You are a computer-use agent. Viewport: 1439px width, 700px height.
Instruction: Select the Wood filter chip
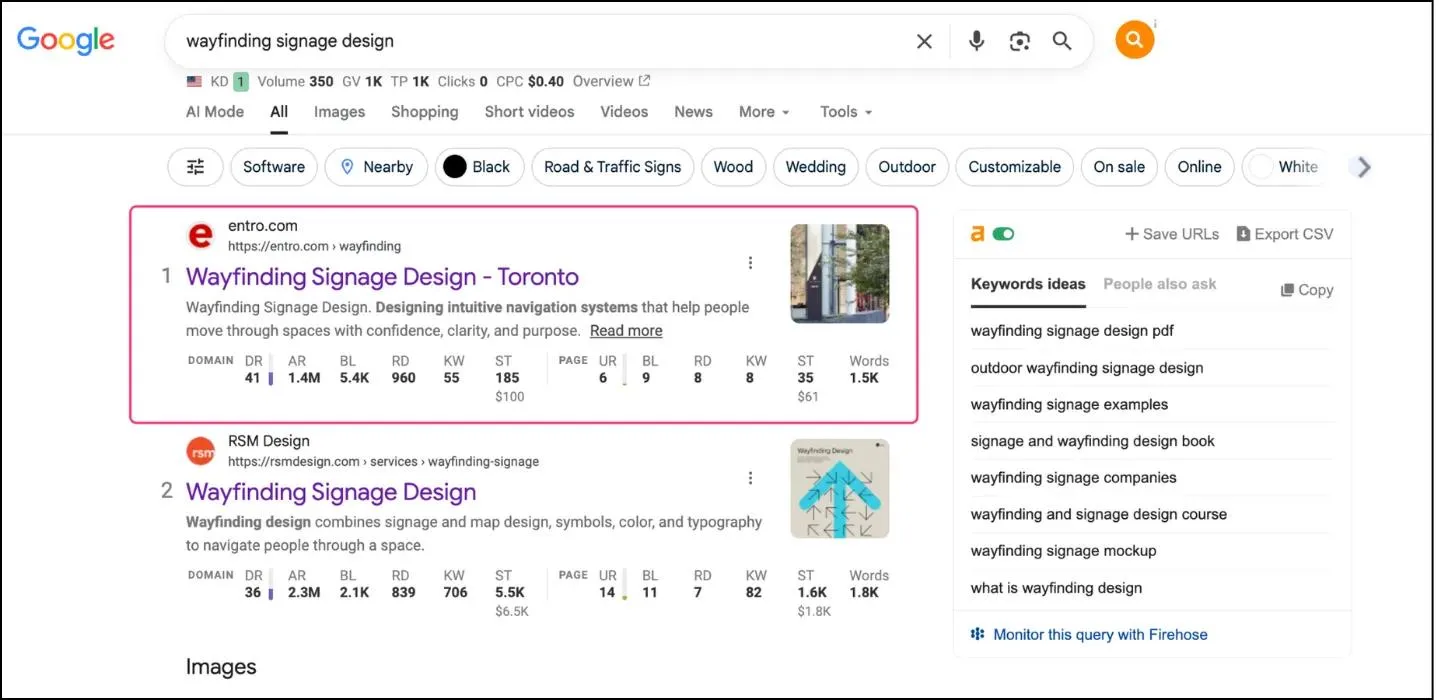tap(733, 167)
